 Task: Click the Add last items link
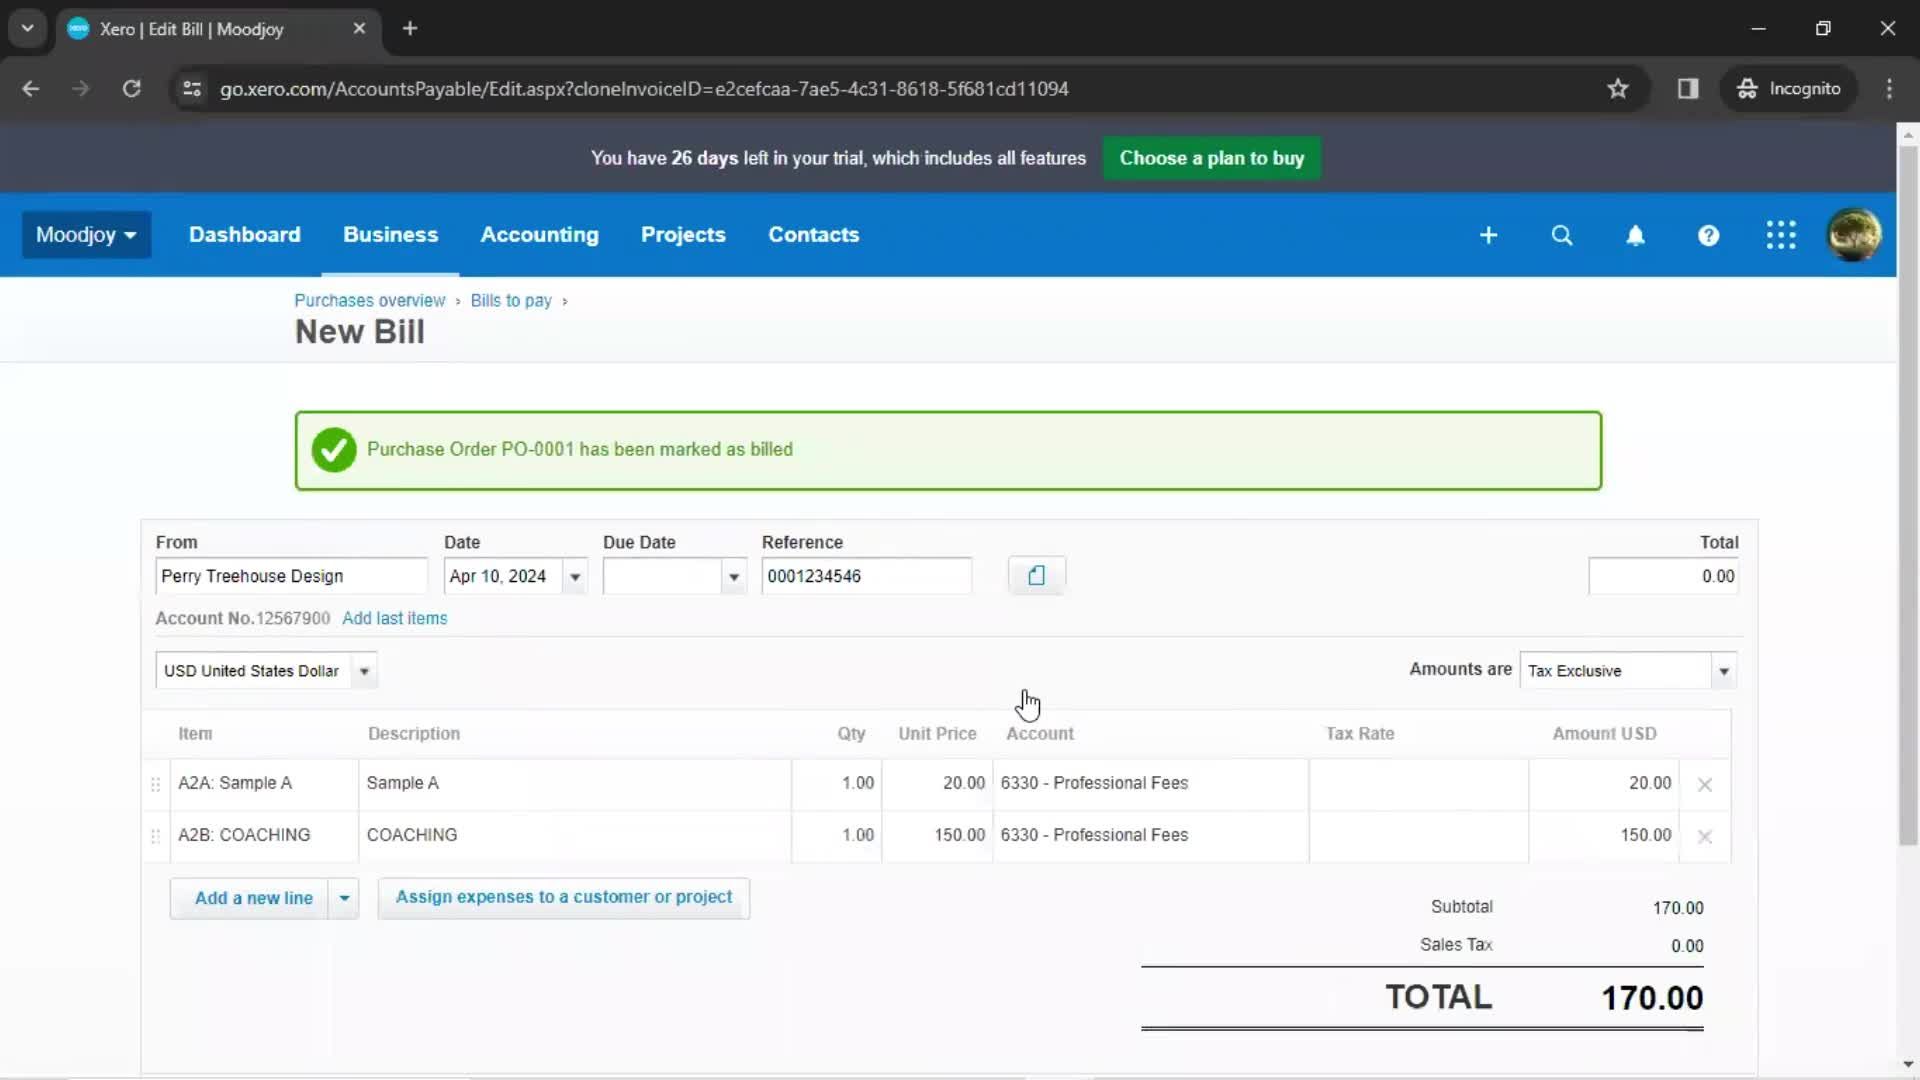coord(394,618)
